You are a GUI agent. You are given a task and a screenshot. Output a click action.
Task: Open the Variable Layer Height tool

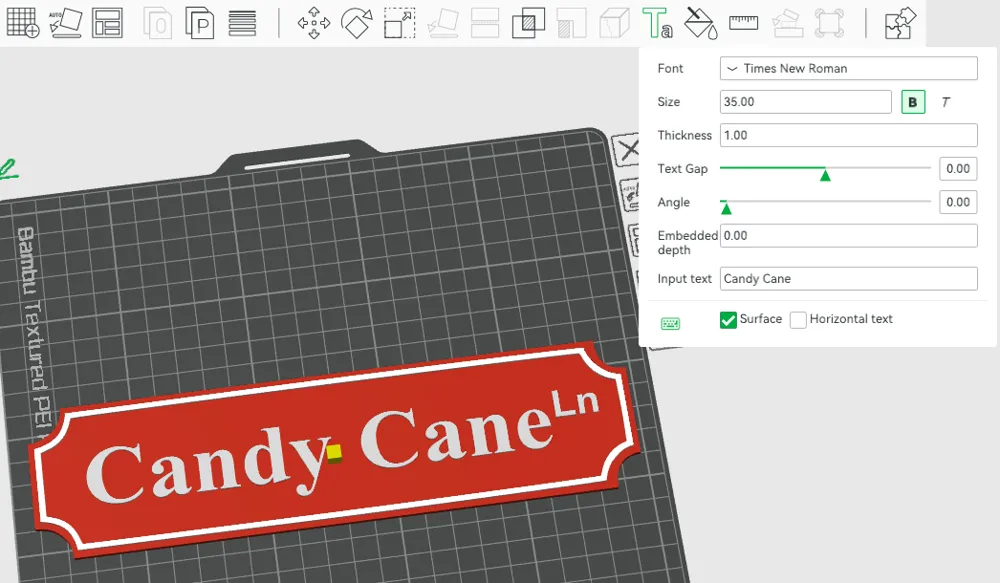(242, 23)
